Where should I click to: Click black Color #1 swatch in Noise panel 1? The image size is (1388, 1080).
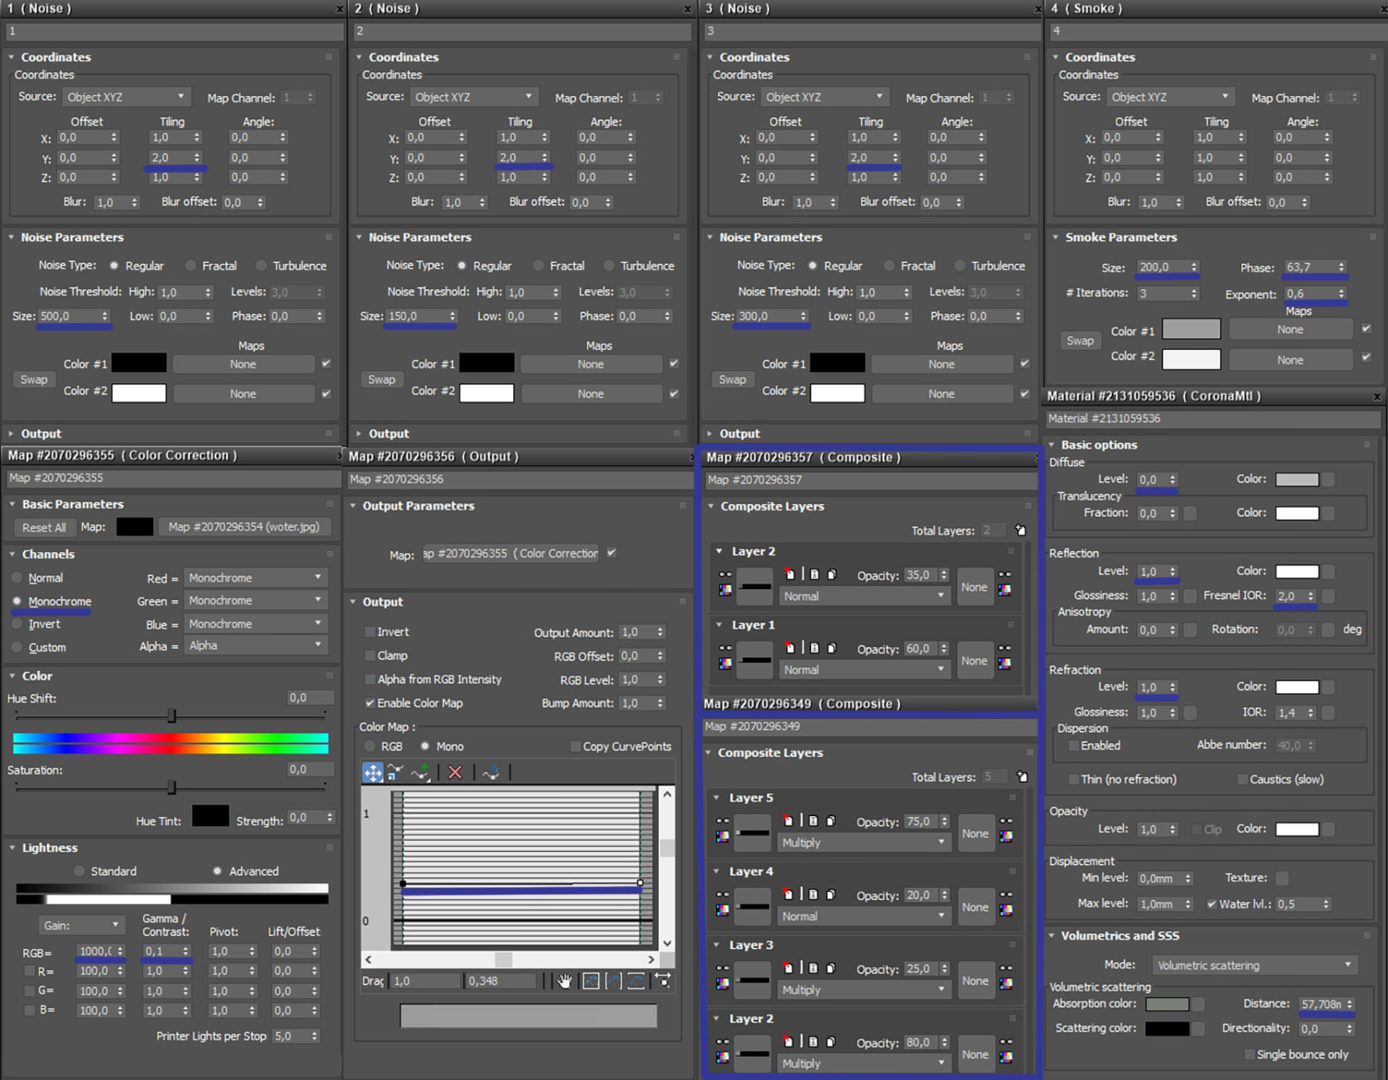[139, 364]
